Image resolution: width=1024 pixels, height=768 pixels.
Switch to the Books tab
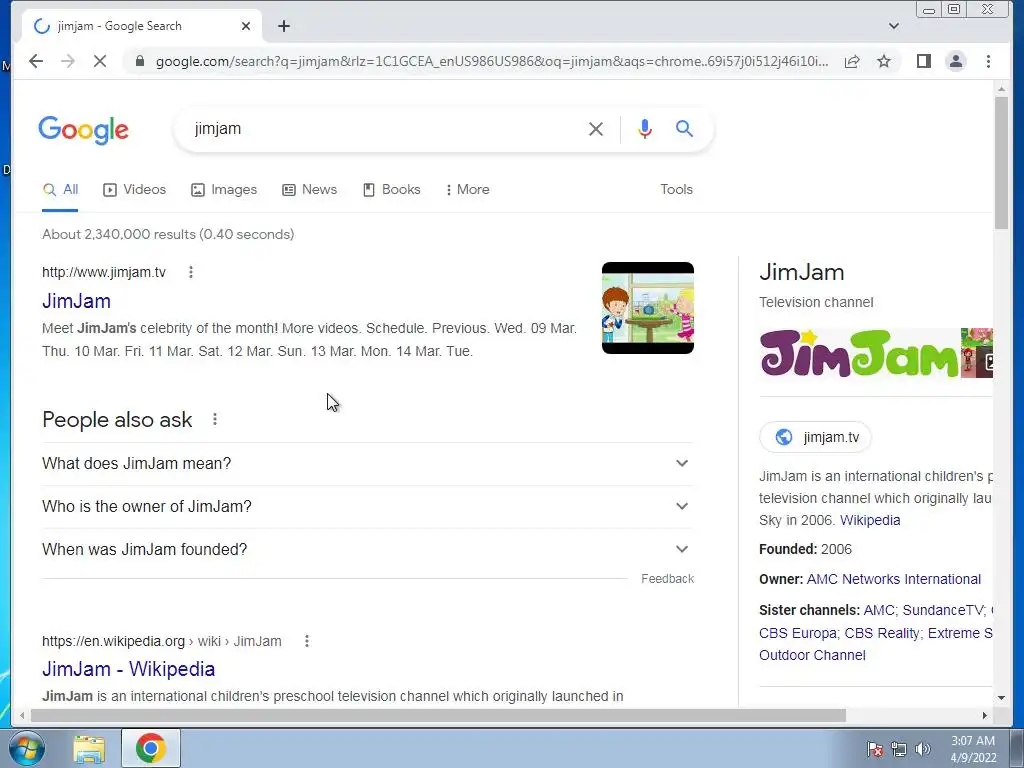click(392, 189)
